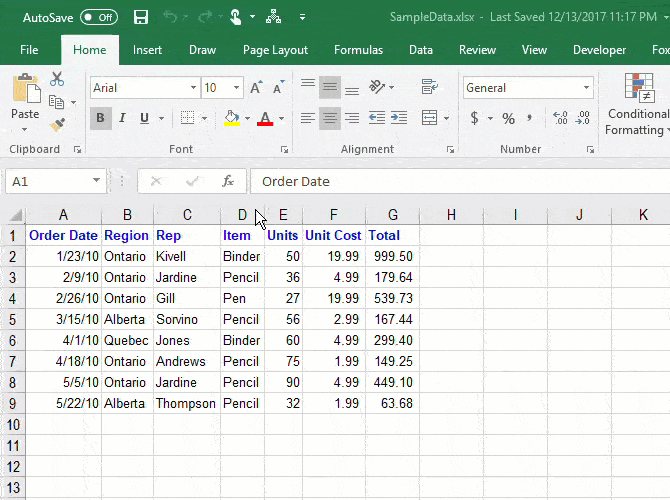Viewport: 670px width, 500px height.
Task: Click the Percent Style button
Action: click(x=508, y=119)
